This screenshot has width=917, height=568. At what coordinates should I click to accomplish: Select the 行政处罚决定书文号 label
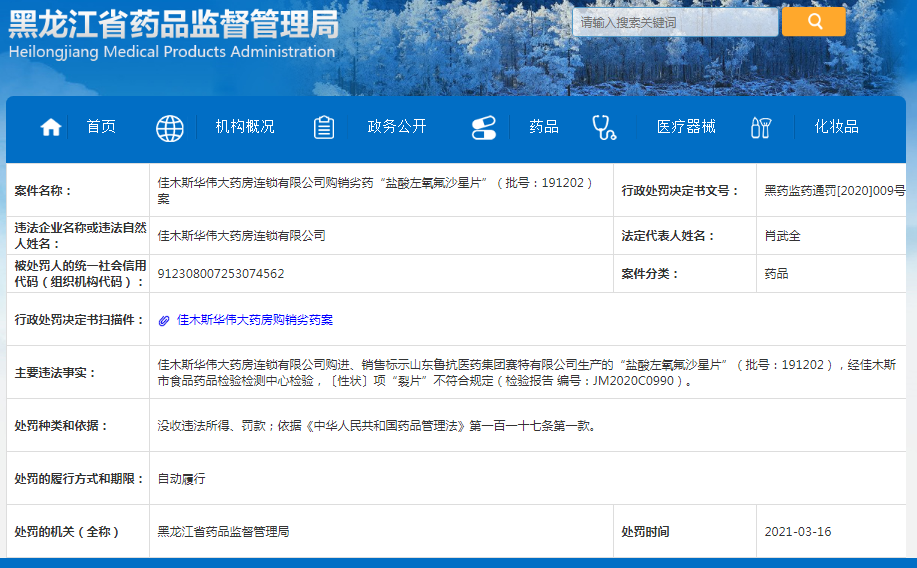pyautogui.click(x=680, y=191)
